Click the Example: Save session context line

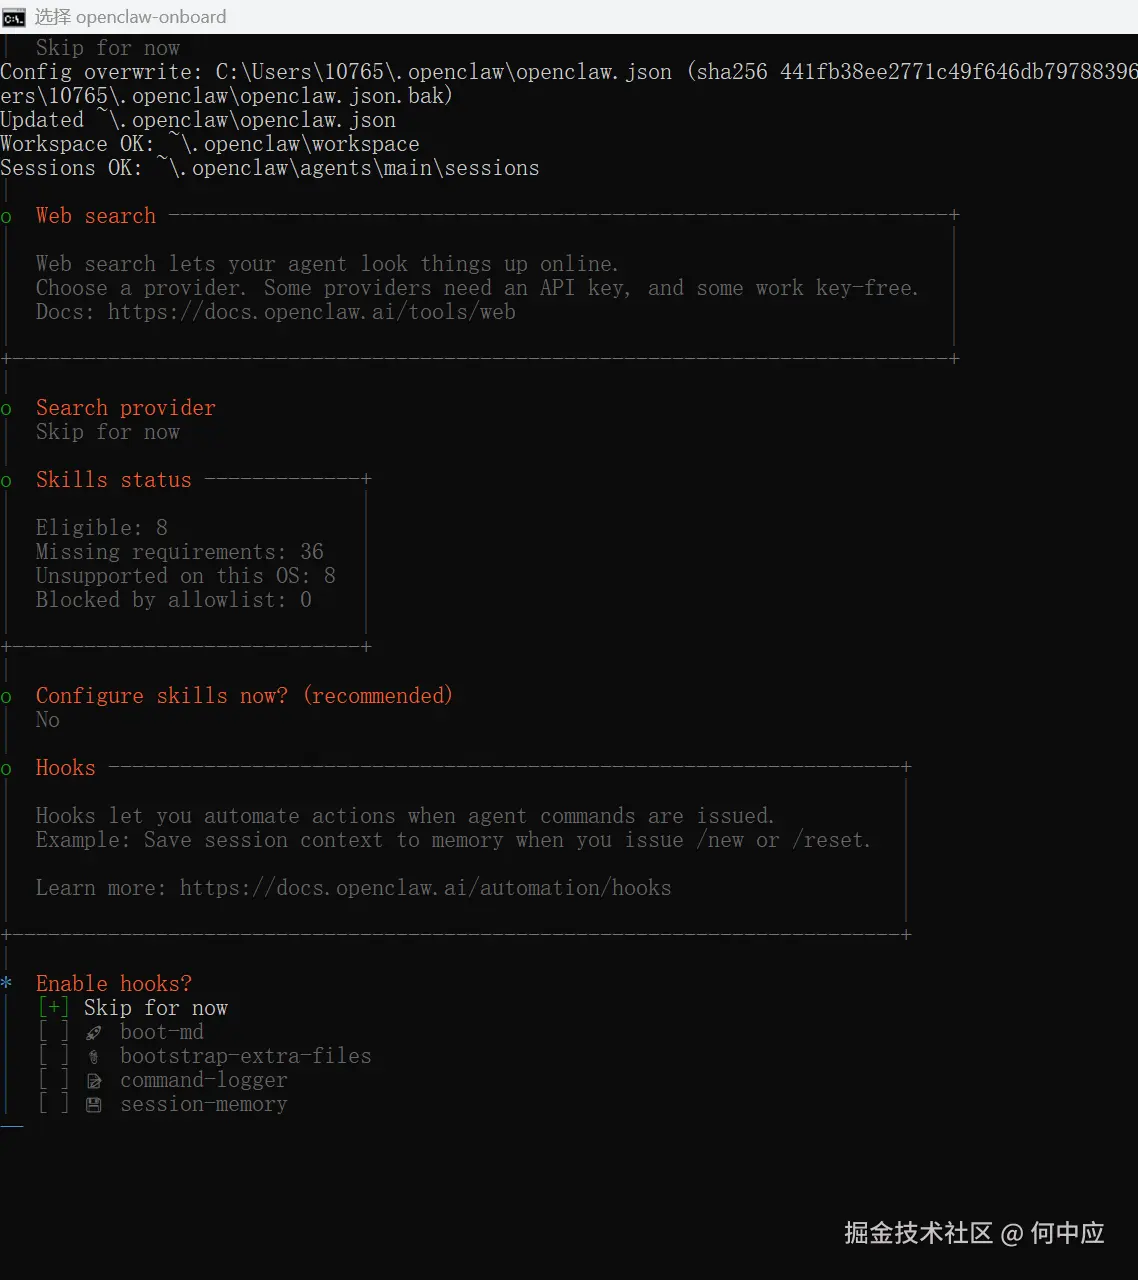[x=453, y=840]
